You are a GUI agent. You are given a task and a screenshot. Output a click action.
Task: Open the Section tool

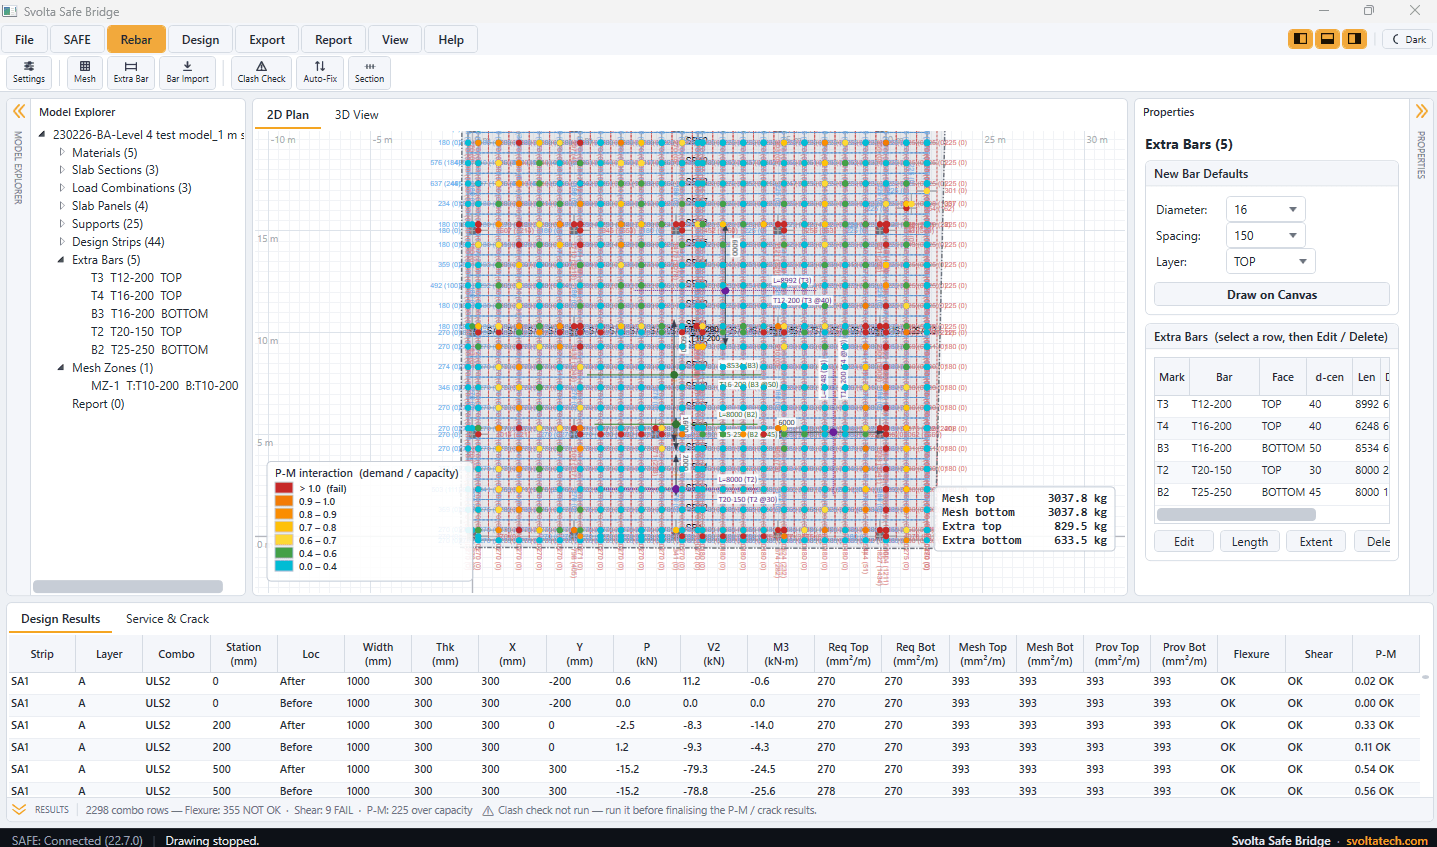[369, 72]
